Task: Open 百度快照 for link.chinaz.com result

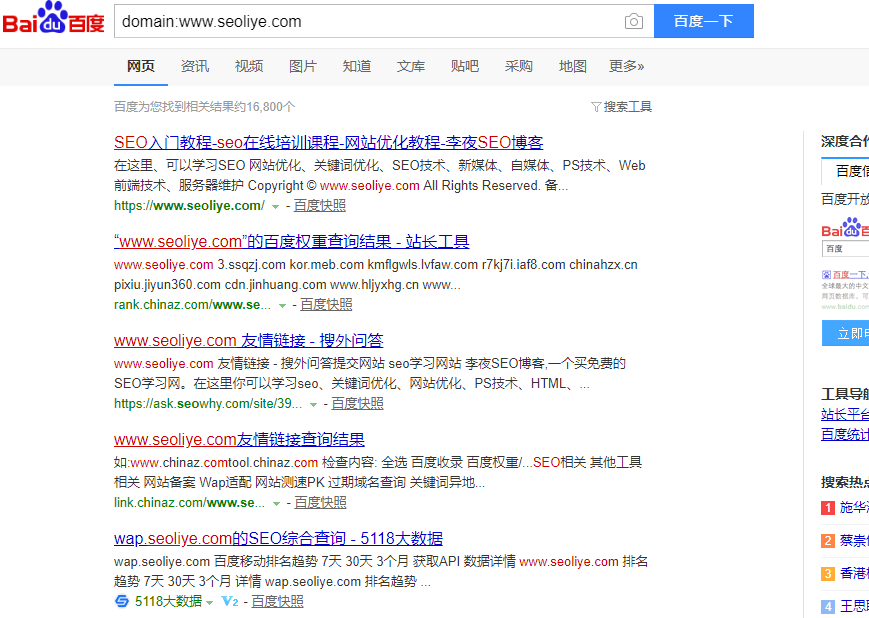Action: [320, 503]
